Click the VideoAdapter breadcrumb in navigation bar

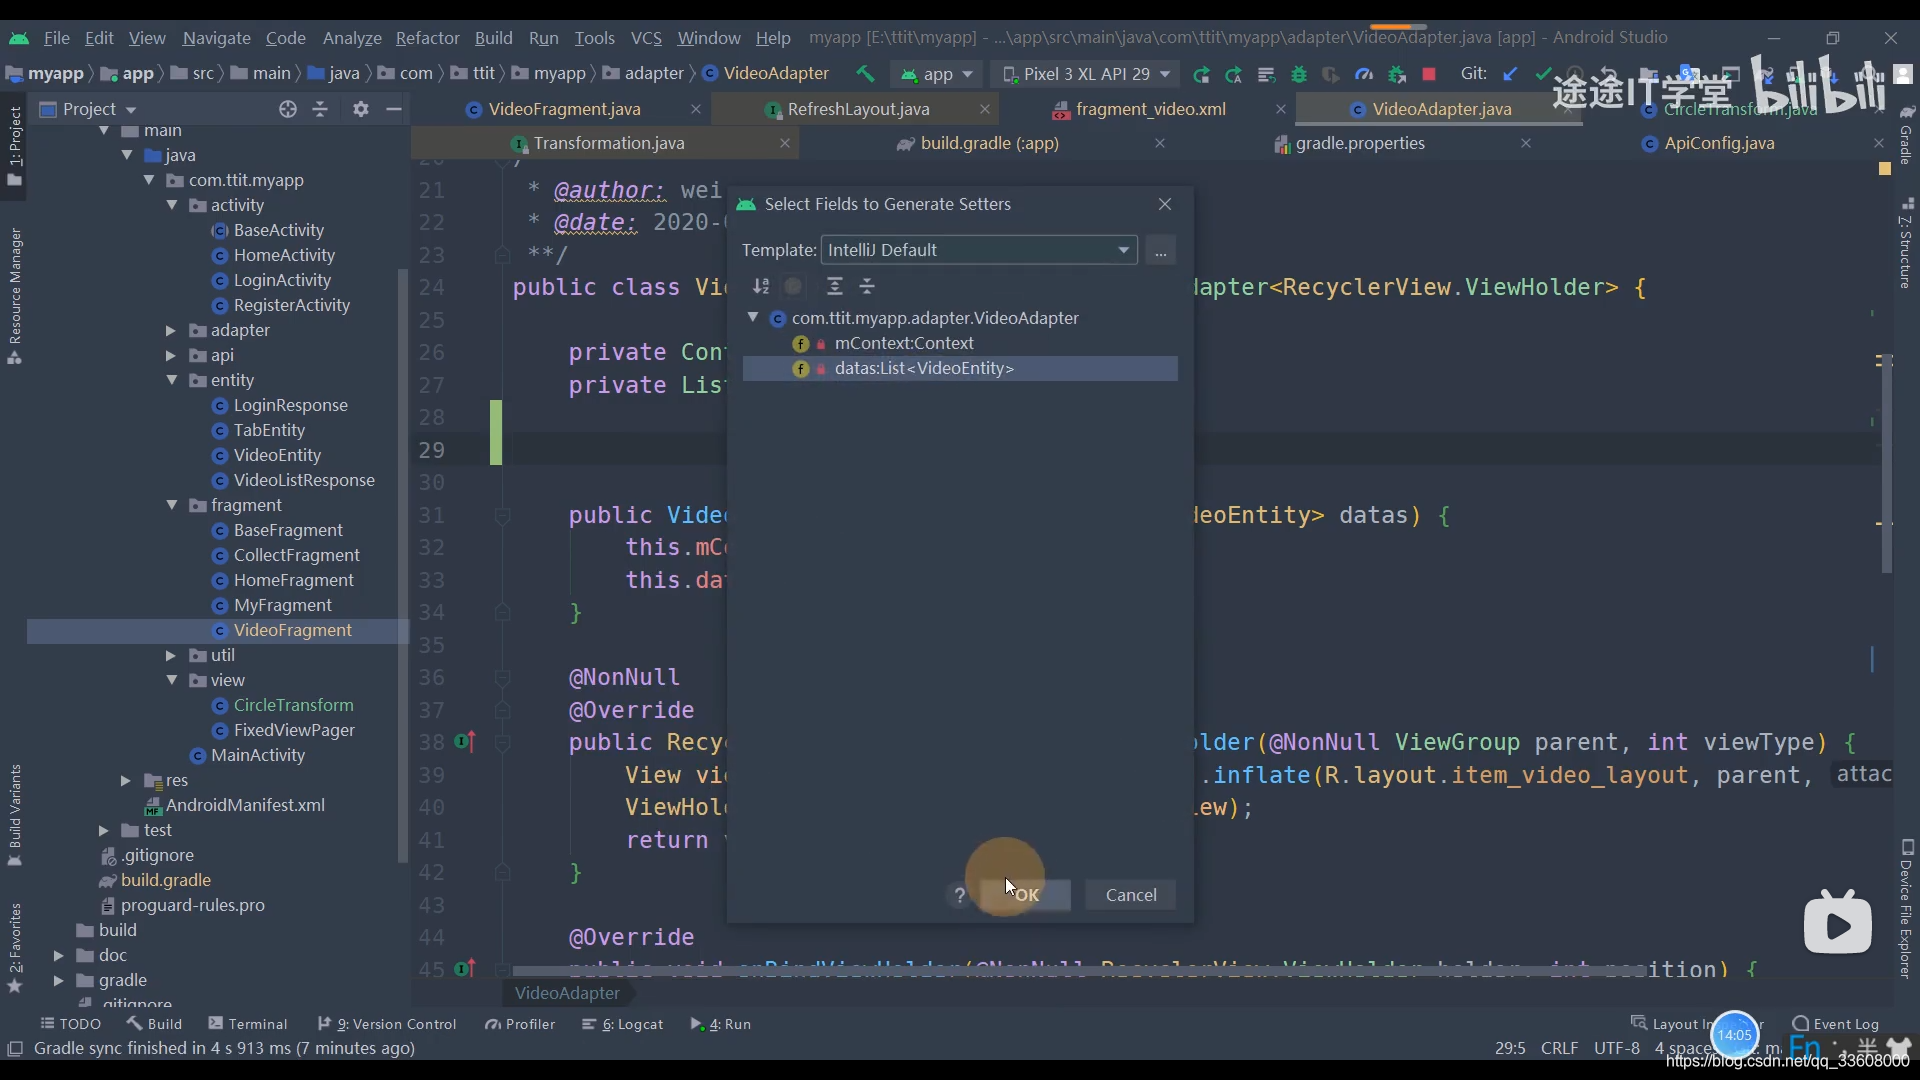[x=766, y=73]
